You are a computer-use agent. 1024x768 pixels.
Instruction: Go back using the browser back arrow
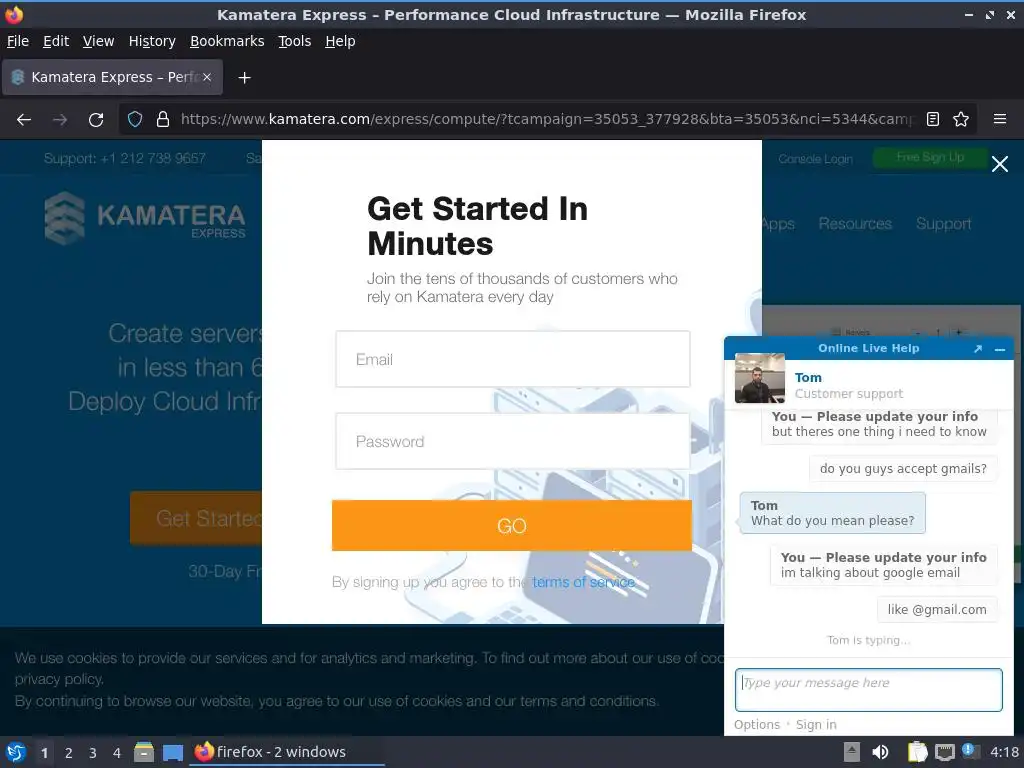click(24, 120)
